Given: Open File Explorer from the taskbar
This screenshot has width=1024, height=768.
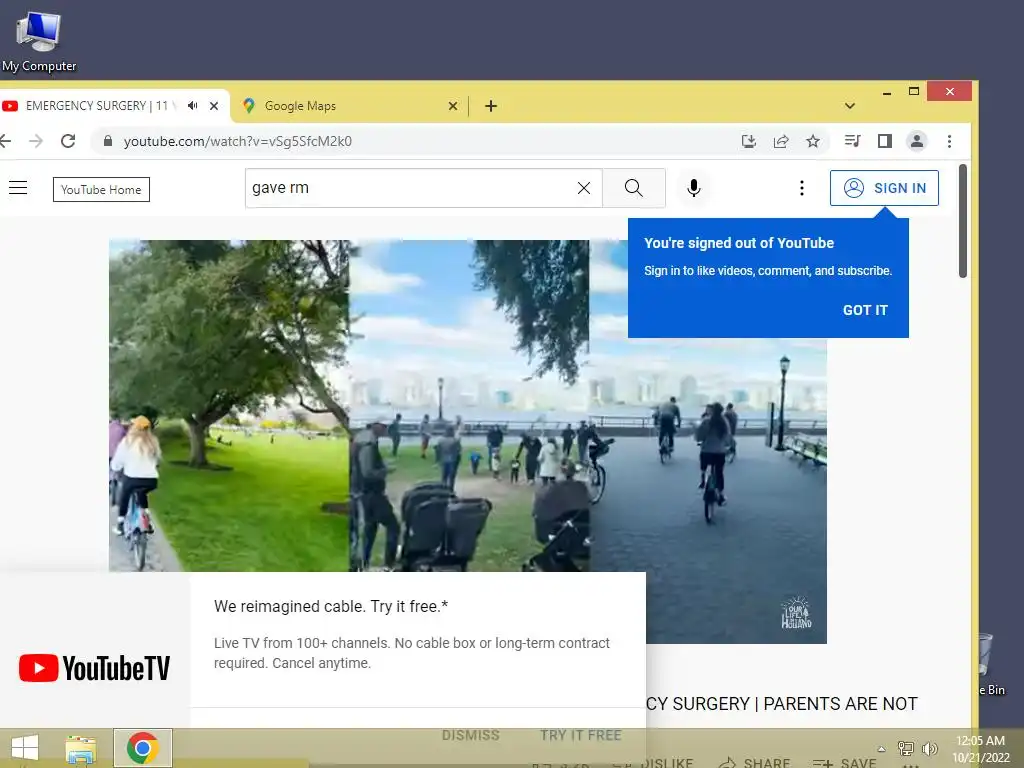Looking at the screenshot, I should (x=81, y=748).
